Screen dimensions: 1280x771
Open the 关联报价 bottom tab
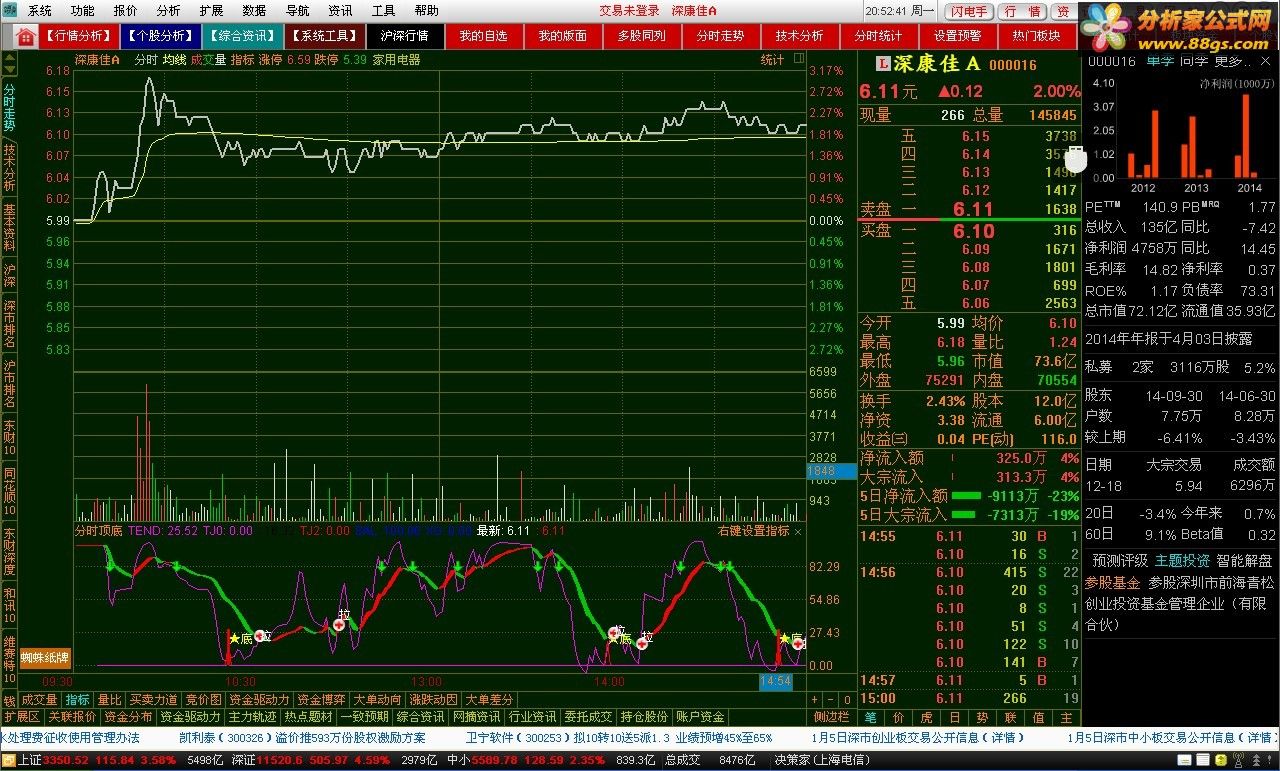[x=72, y=717]
